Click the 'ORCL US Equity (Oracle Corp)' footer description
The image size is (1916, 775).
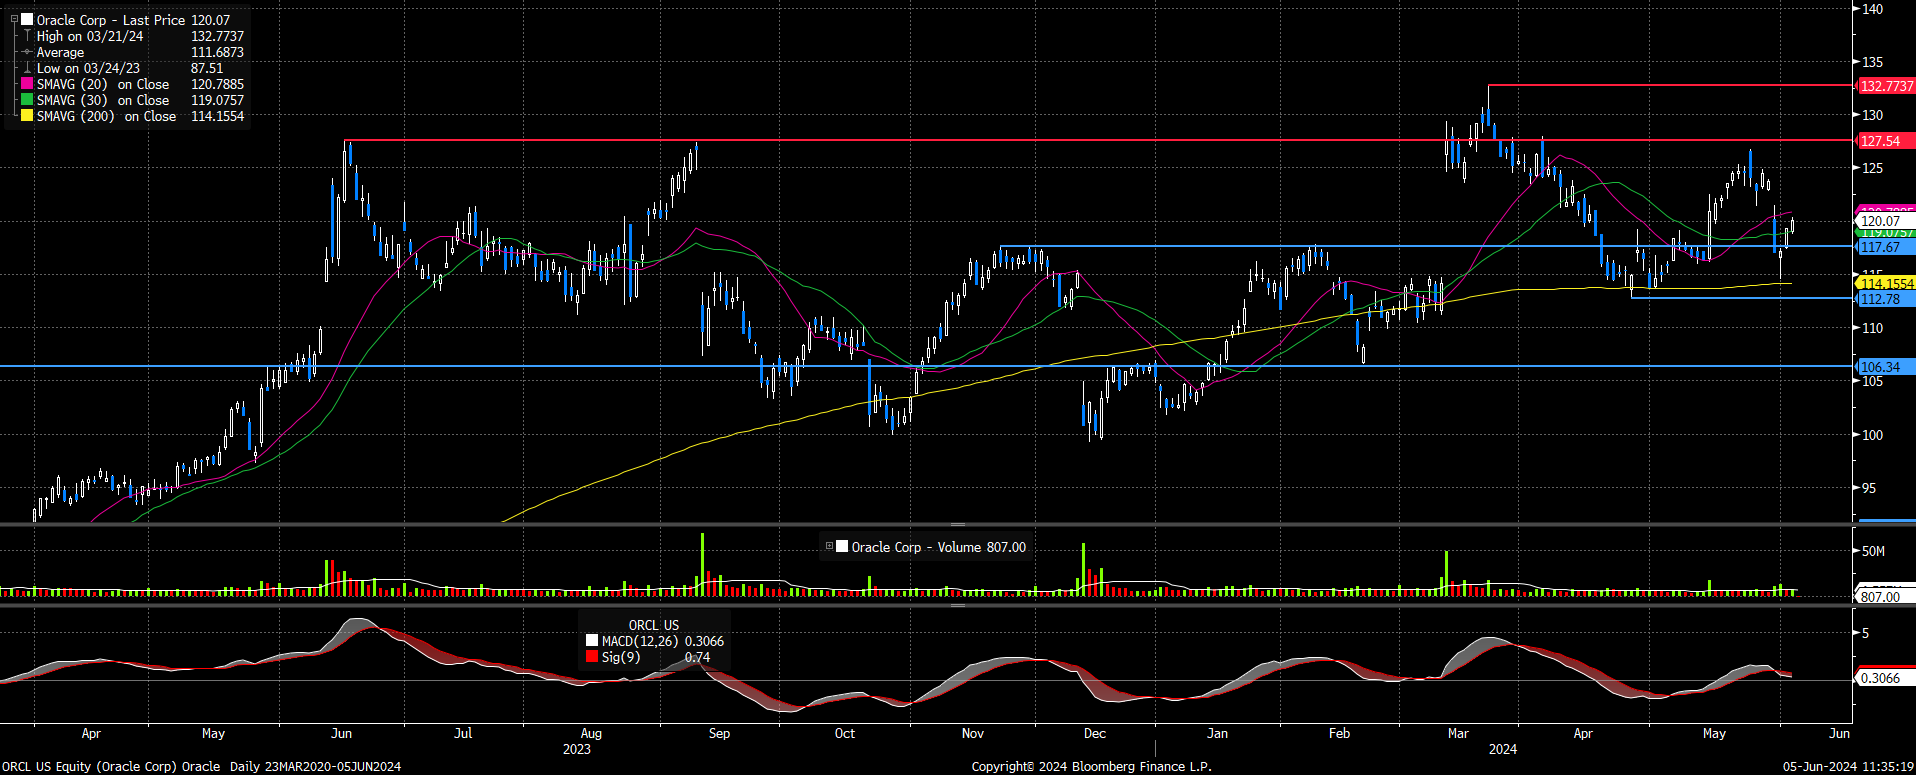(90, 767)
